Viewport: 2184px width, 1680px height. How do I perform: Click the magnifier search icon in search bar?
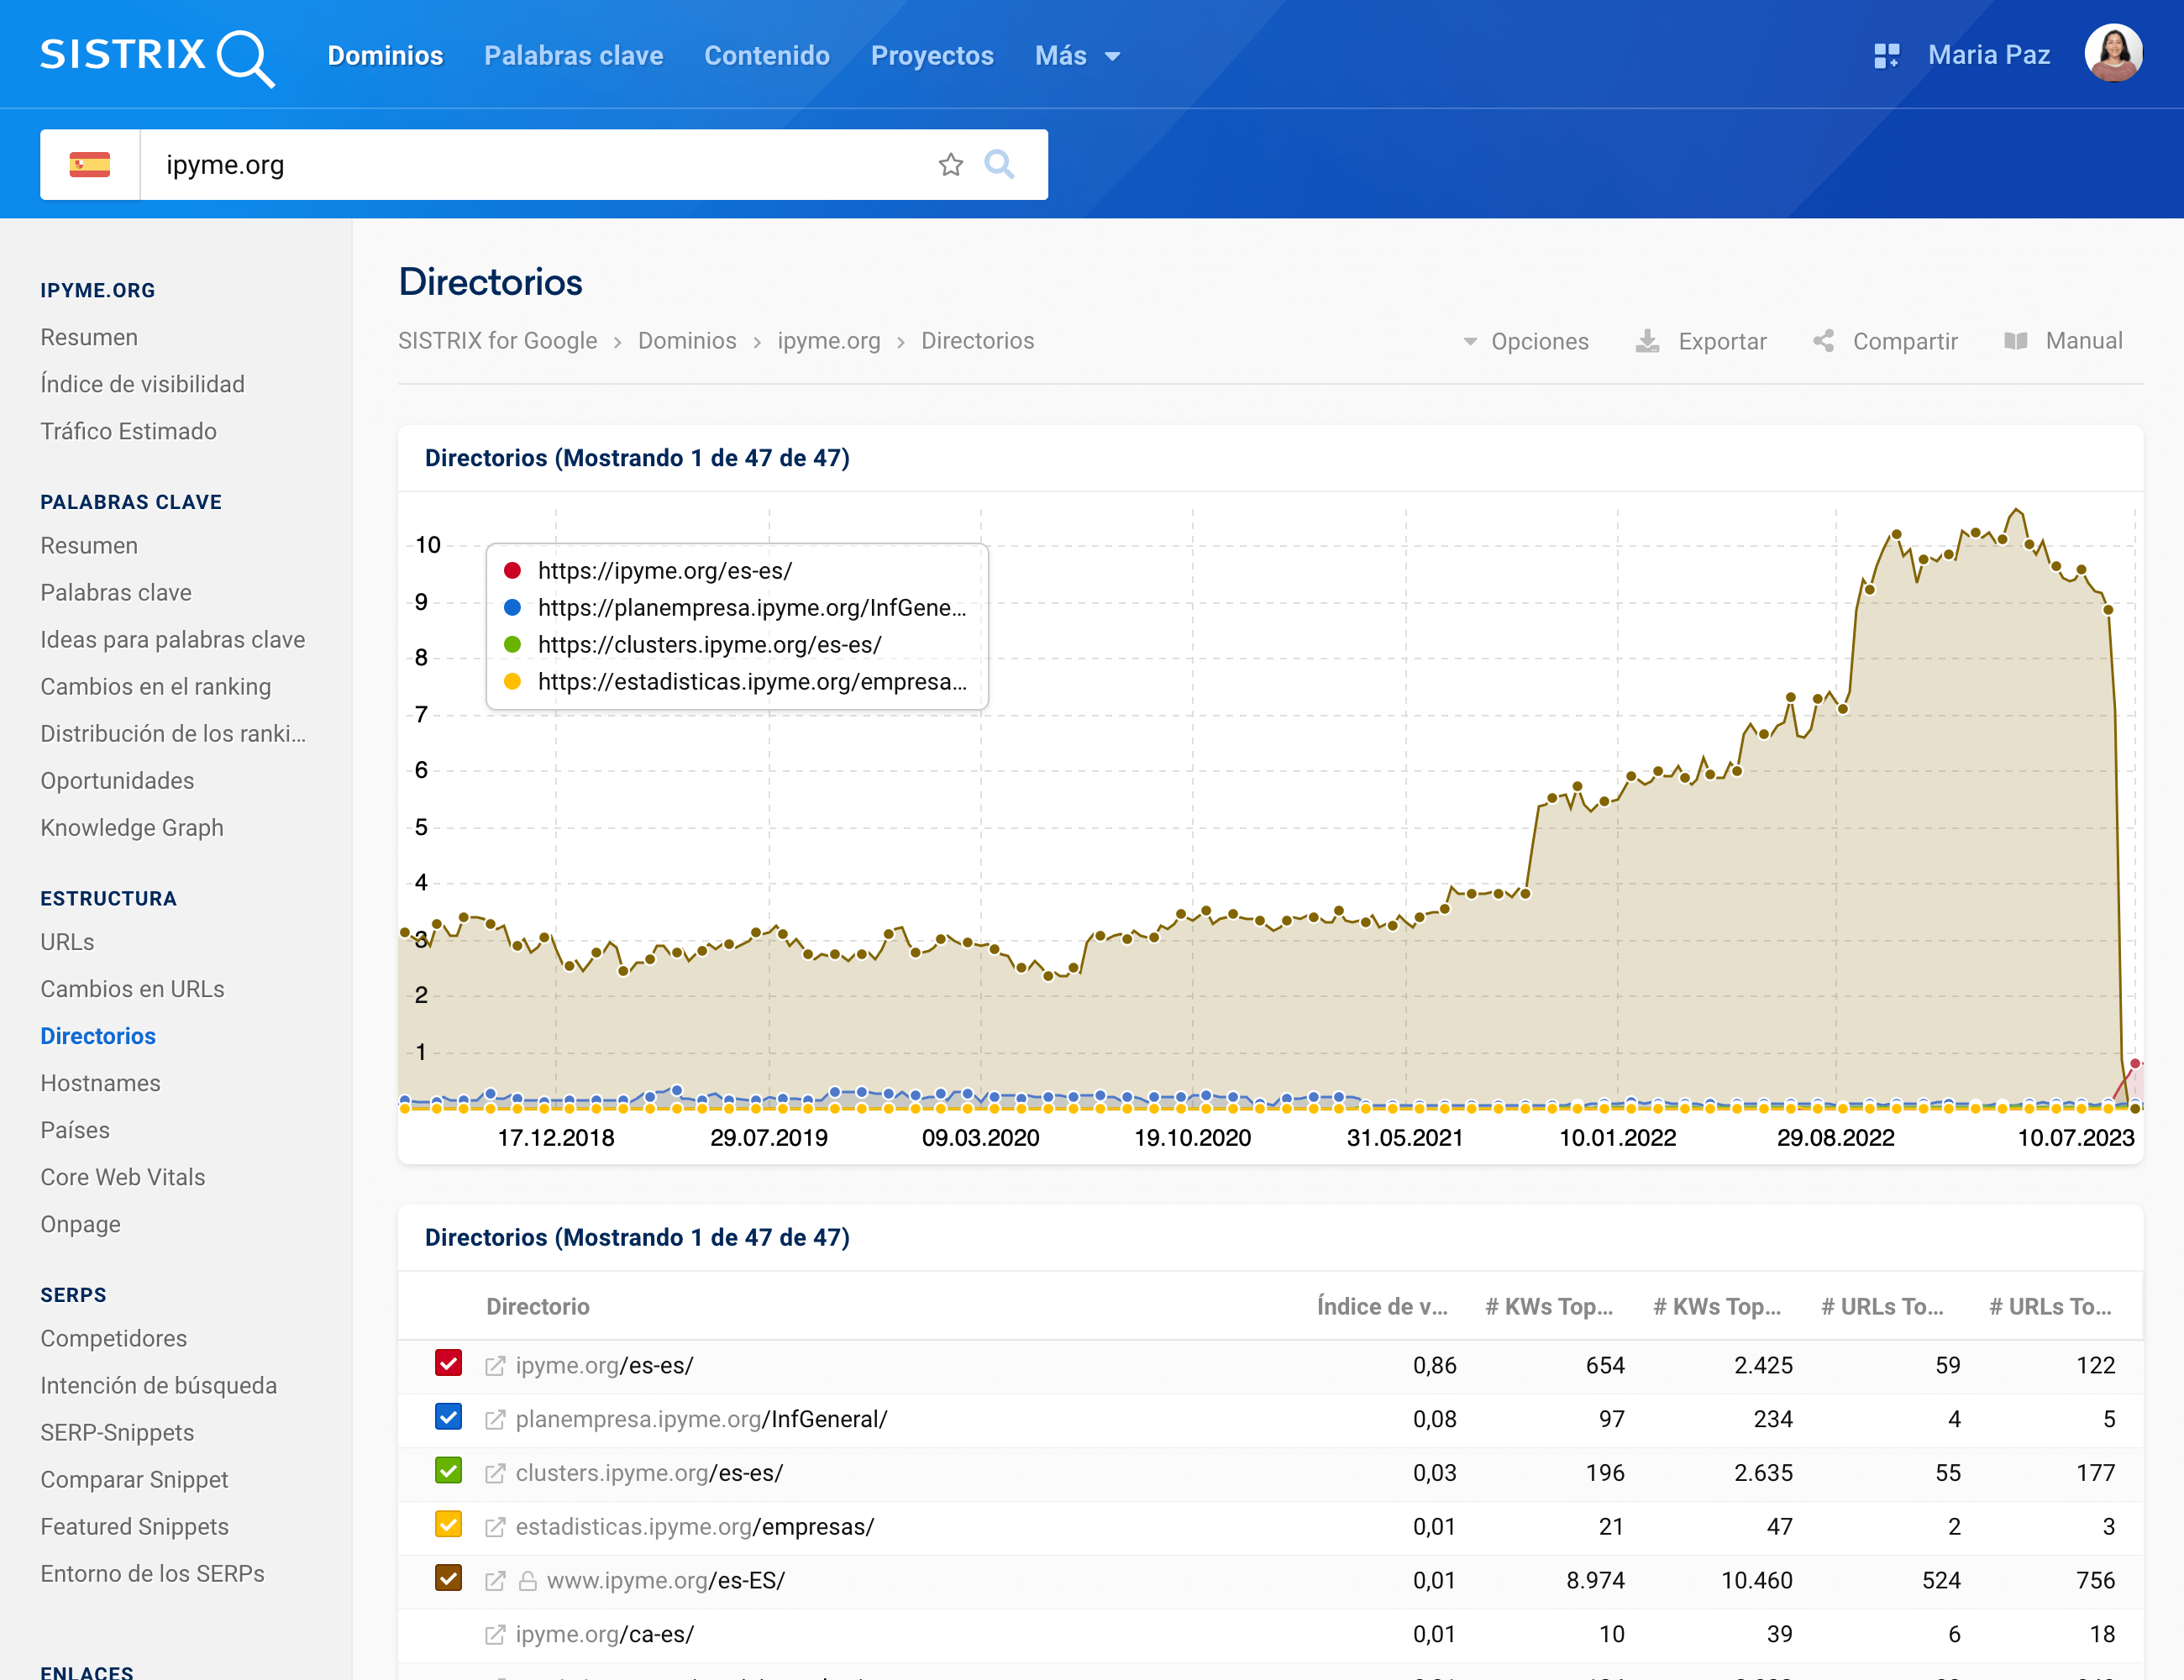(x=998, y=164)
